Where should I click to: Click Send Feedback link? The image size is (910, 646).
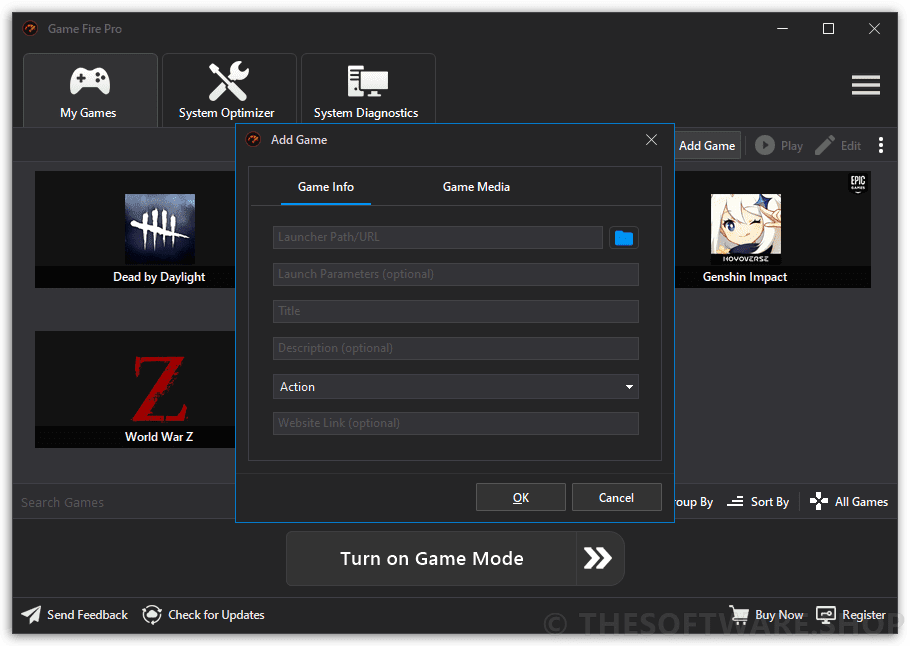75,615
